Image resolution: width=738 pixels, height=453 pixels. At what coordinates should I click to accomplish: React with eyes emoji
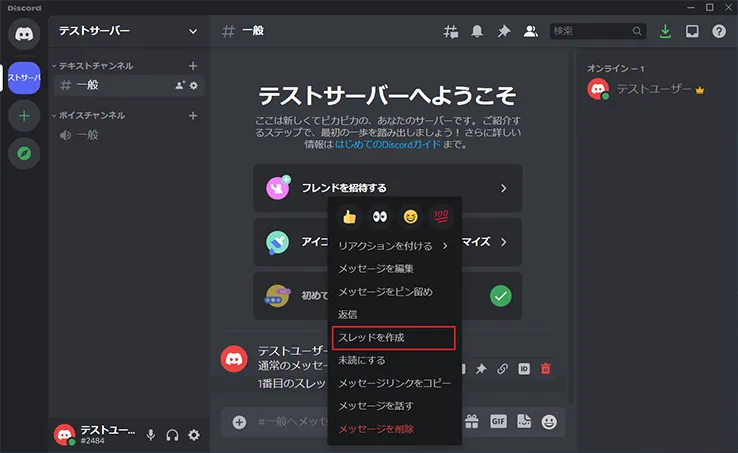[380, 217]
